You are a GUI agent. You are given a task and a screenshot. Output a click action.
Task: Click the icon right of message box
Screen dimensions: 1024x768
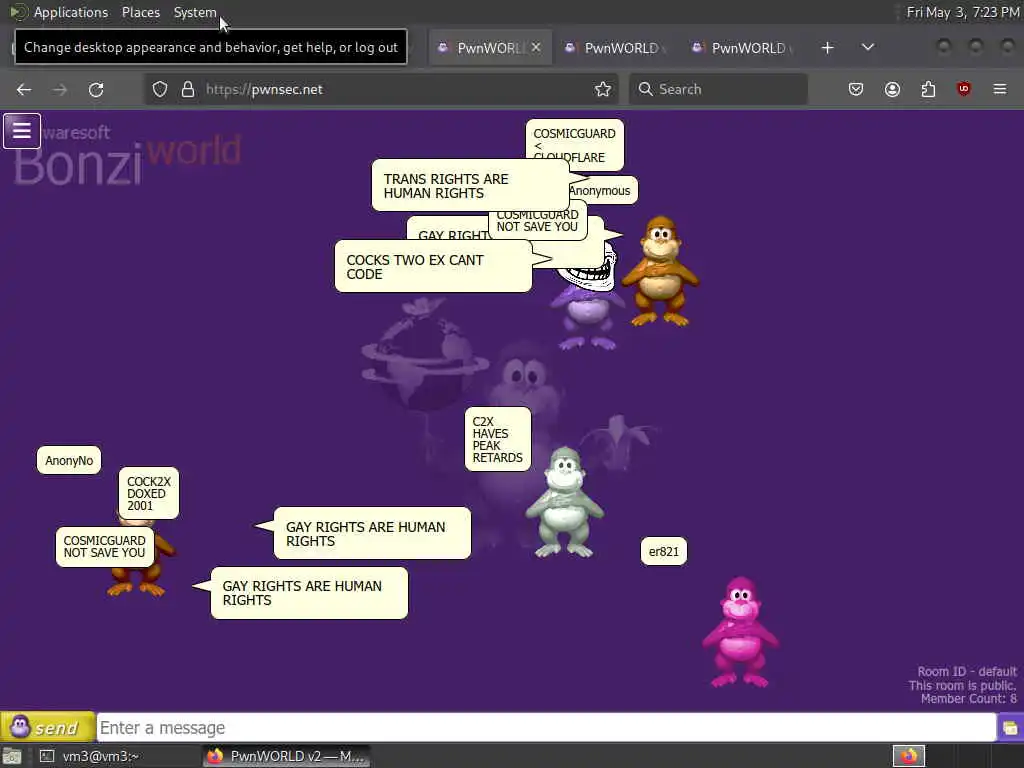[x=1010, y=728]
